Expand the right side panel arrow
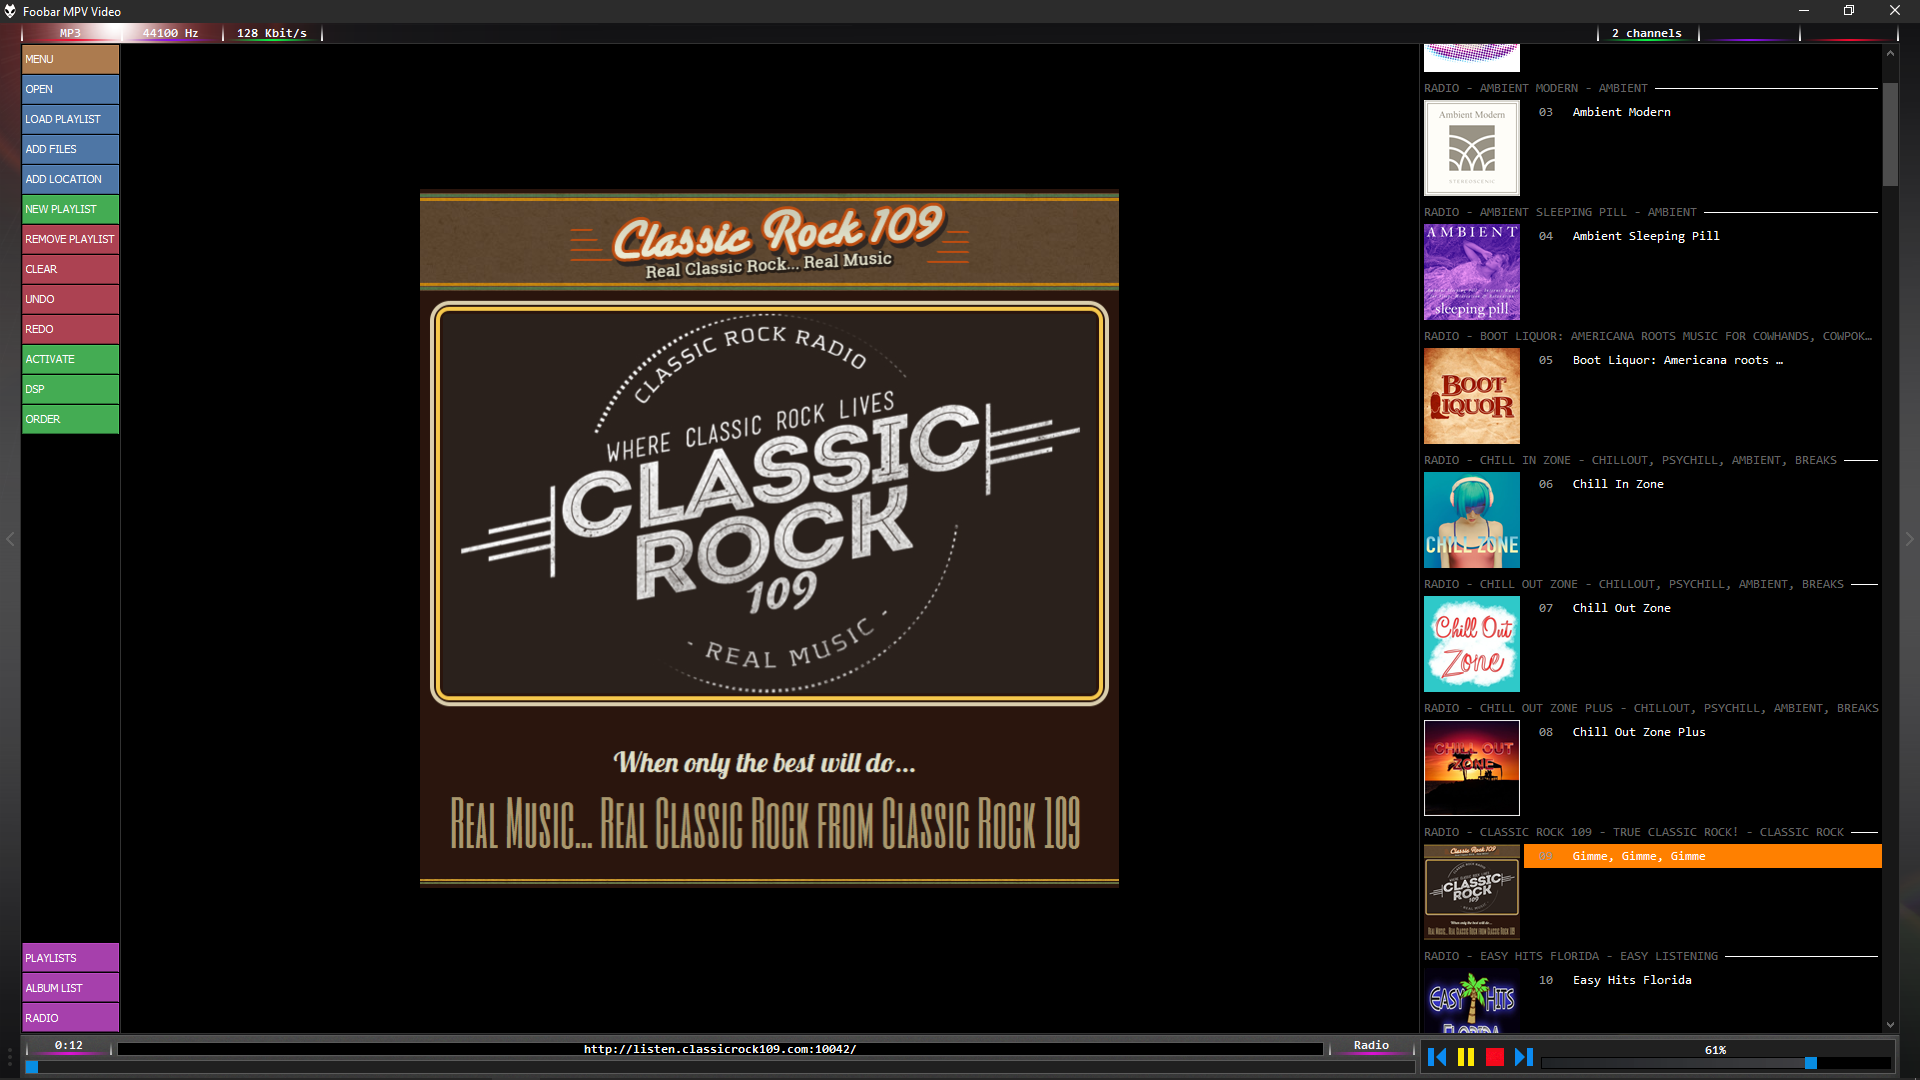Viewport: 1920px width, 1080px height. [x=1909, y=539]
